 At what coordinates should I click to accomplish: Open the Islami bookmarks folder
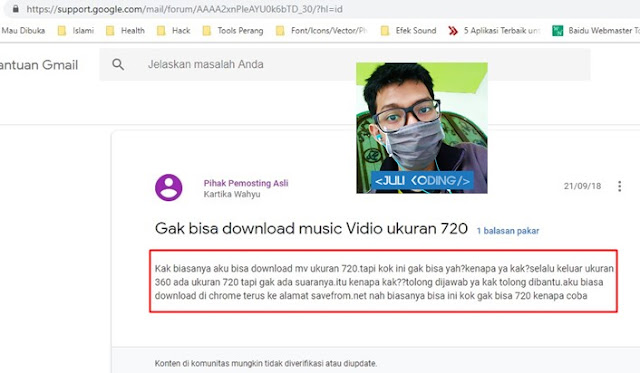76,31
